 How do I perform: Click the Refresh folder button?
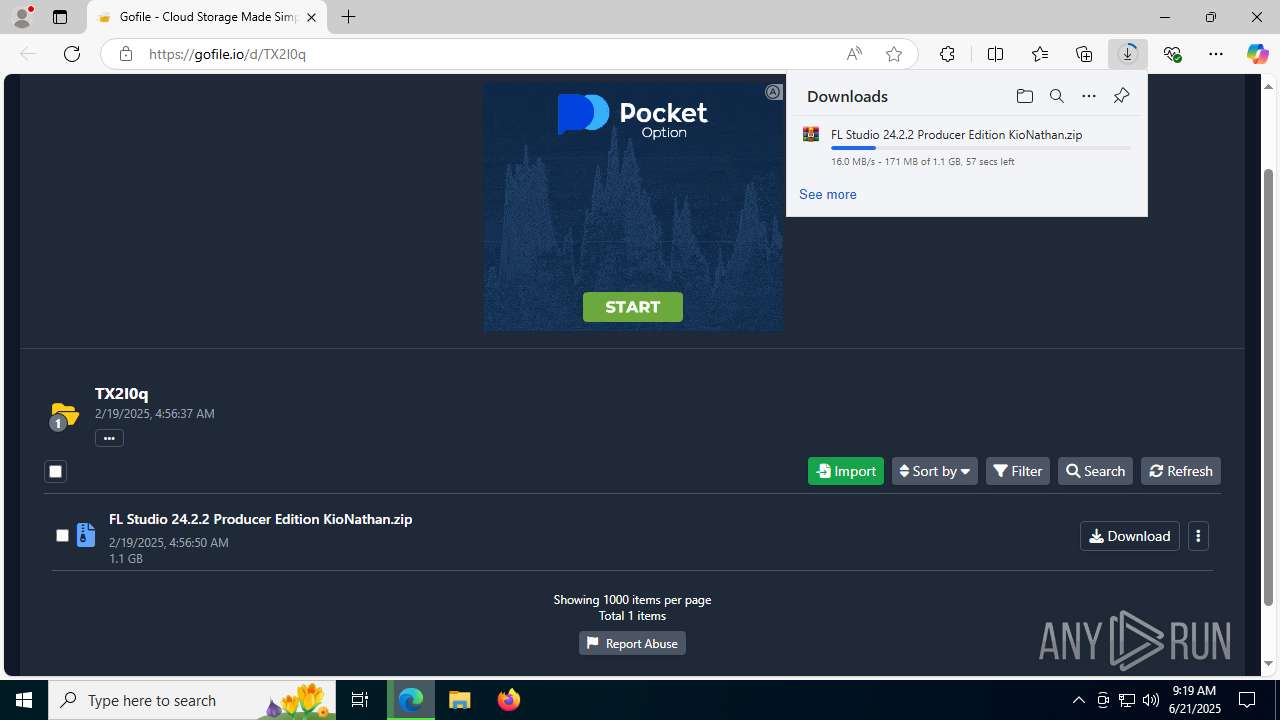pos(1181,471)
